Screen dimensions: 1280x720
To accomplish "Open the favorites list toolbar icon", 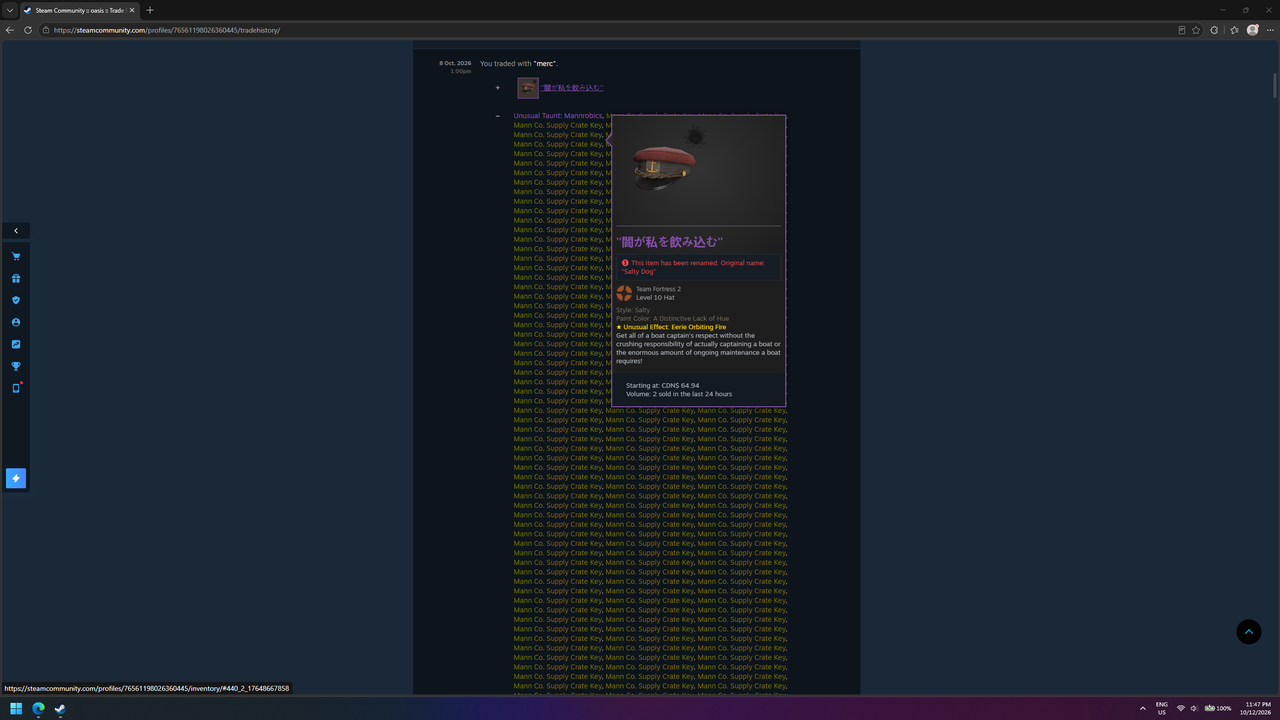I will [x=1235, y=30].
